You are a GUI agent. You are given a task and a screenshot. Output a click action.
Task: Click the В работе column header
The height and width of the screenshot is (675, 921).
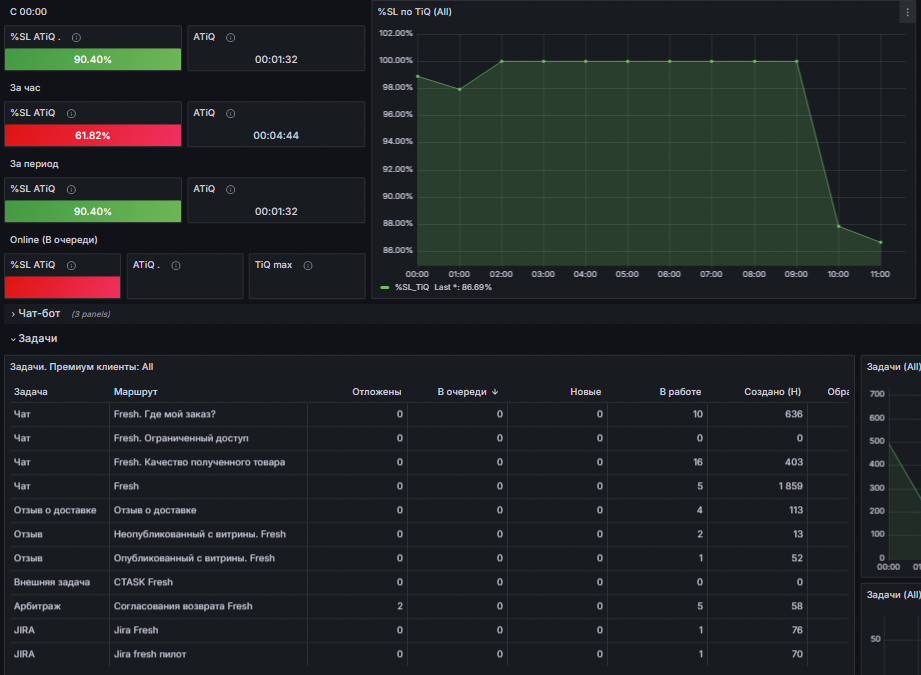pyautogui.click(x=680, y=392)
